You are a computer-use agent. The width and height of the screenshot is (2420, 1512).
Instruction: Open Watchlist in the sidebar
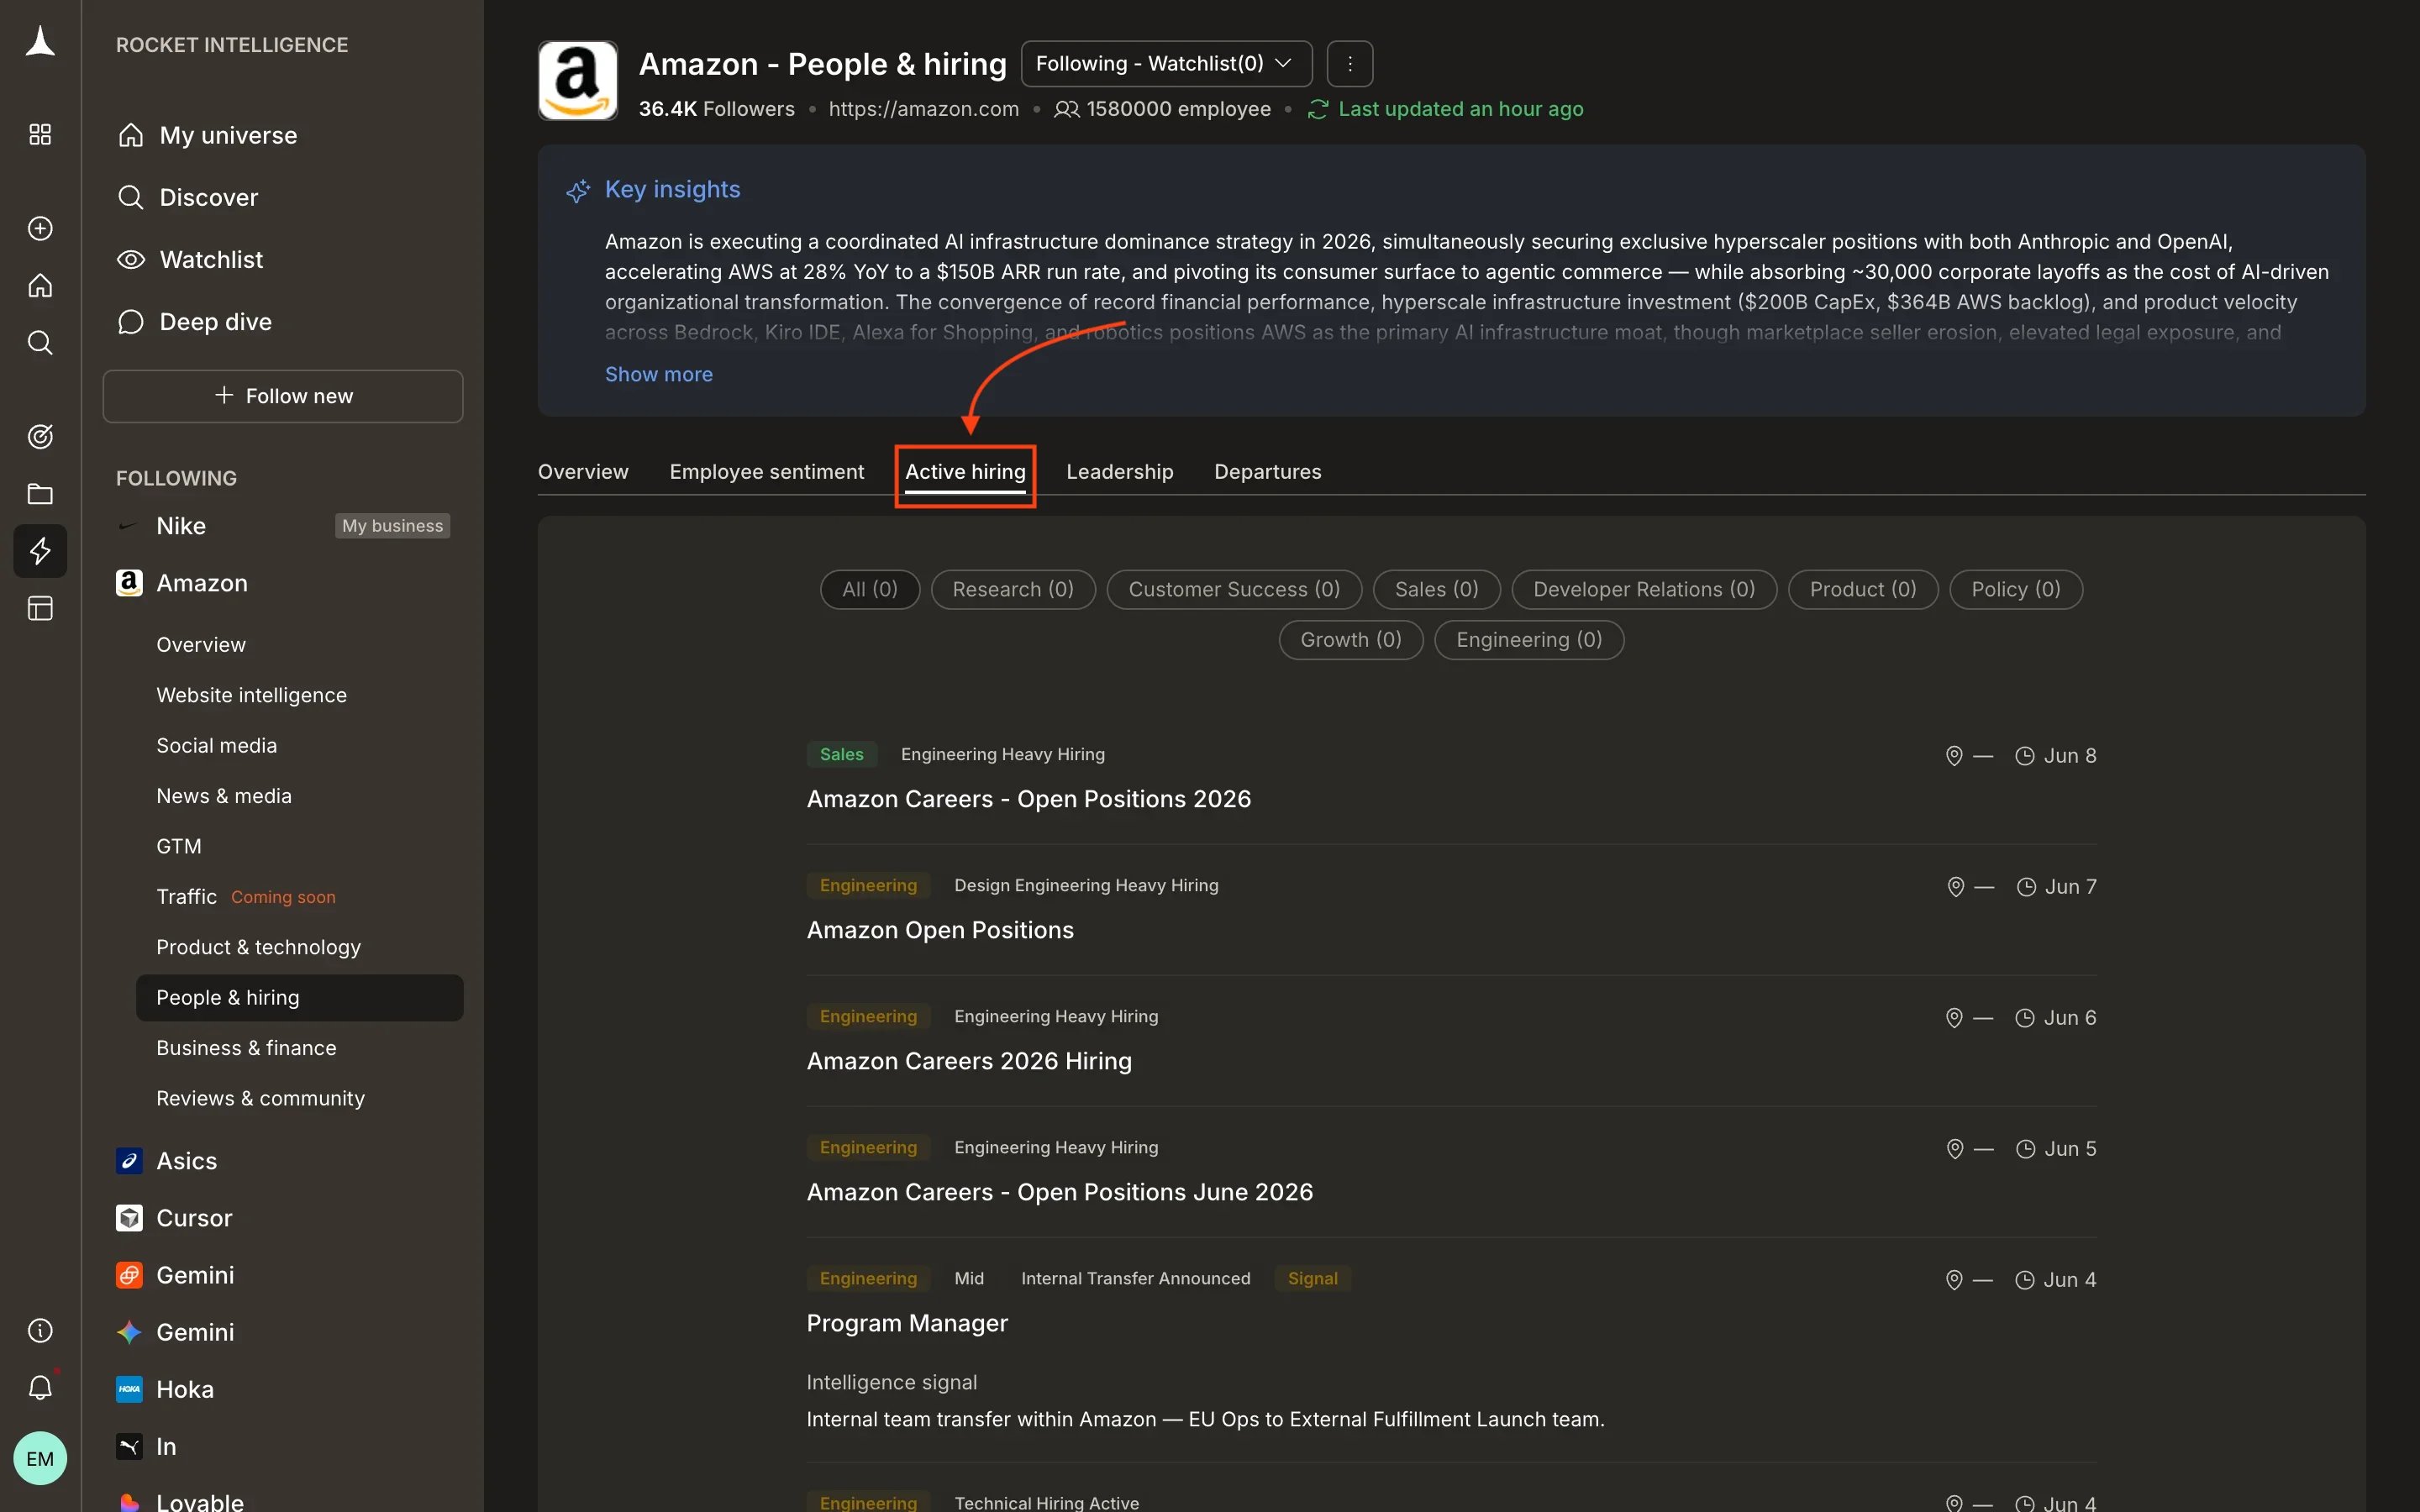point(211,260)
